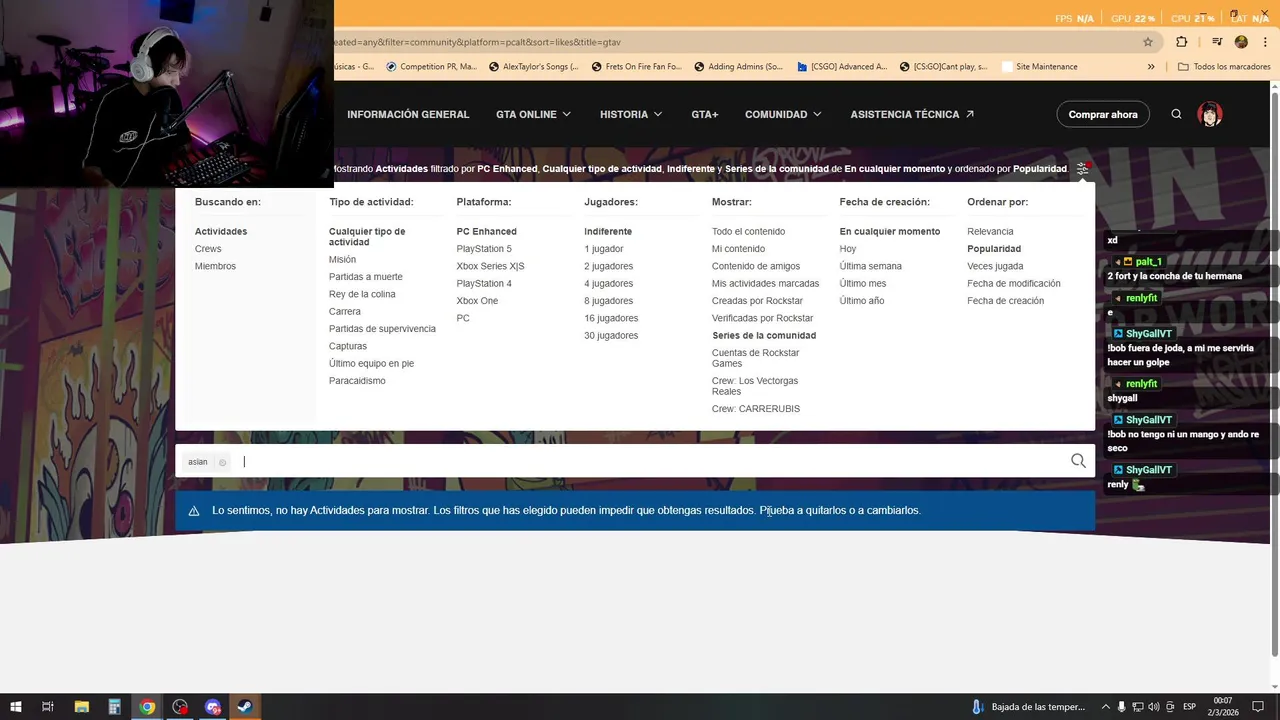Open Calculator from the taskbar
The image size is (1280, 720).
pyautogui.click(x=115, y=707)
